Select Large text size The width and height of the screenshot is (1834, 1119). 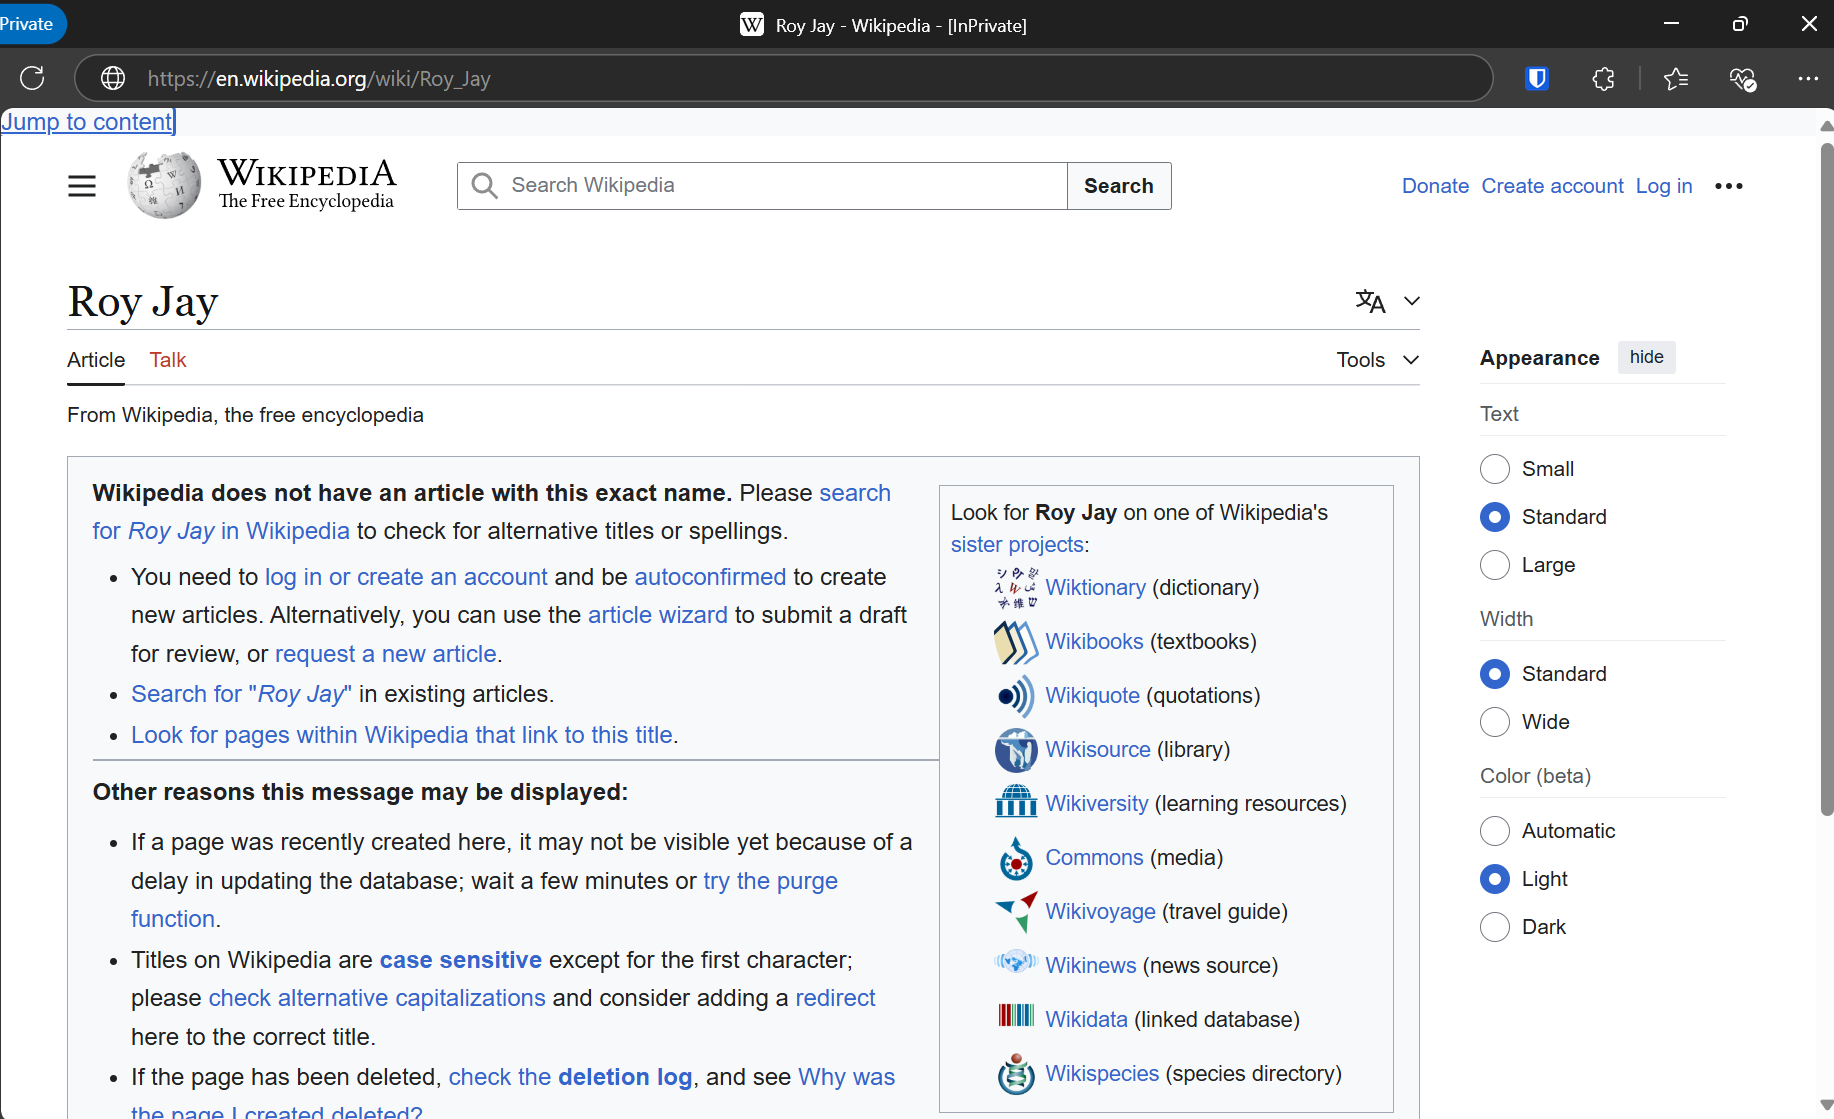pyautogui.click(x=1495, y=565)
